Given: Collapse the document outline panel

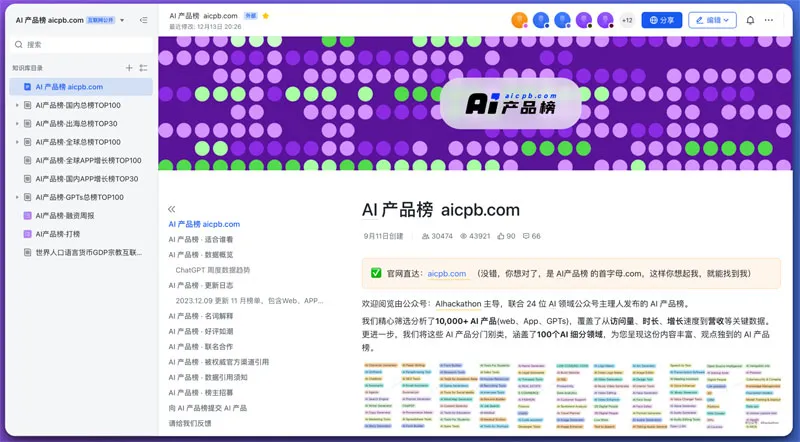Looking at the screenshot, I should click(171, 209).
